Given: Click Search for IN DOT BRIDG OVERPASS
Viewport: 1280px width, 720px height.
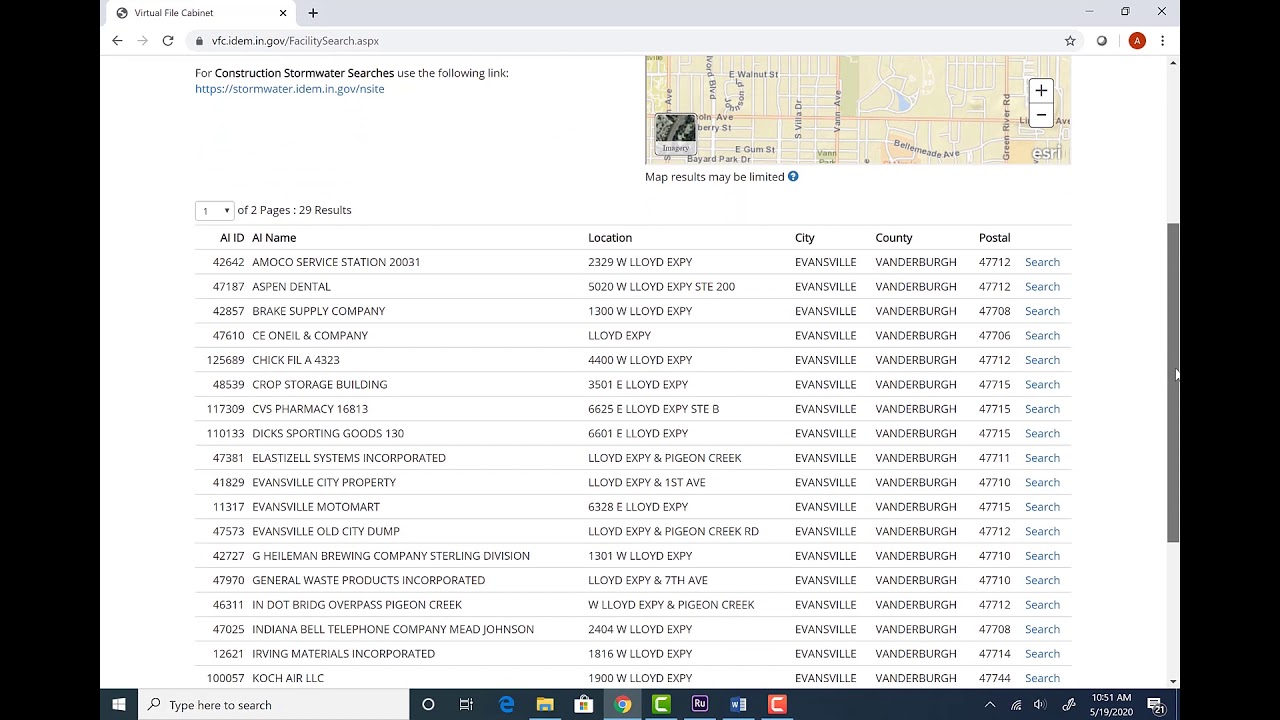Looking at the screenshot, I should (x=1042, y=605).
